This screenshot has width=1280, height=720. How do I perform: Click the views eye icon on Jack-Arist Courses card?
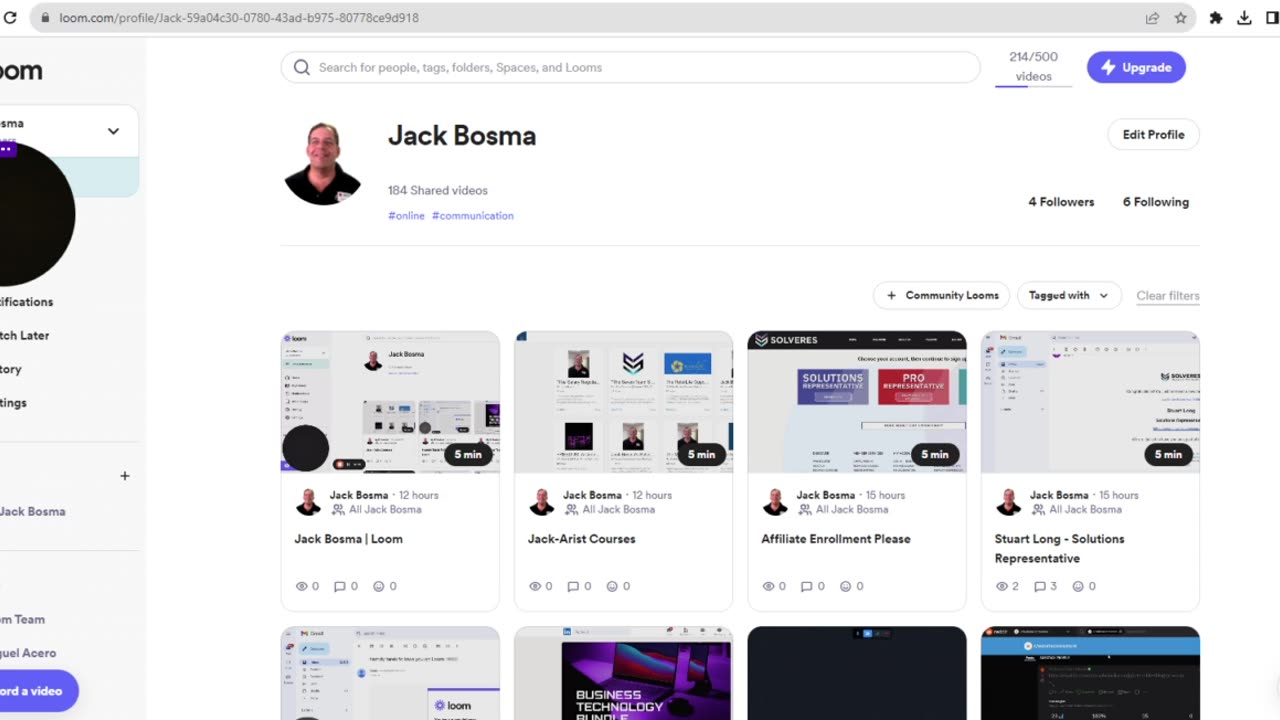point(535,586)
